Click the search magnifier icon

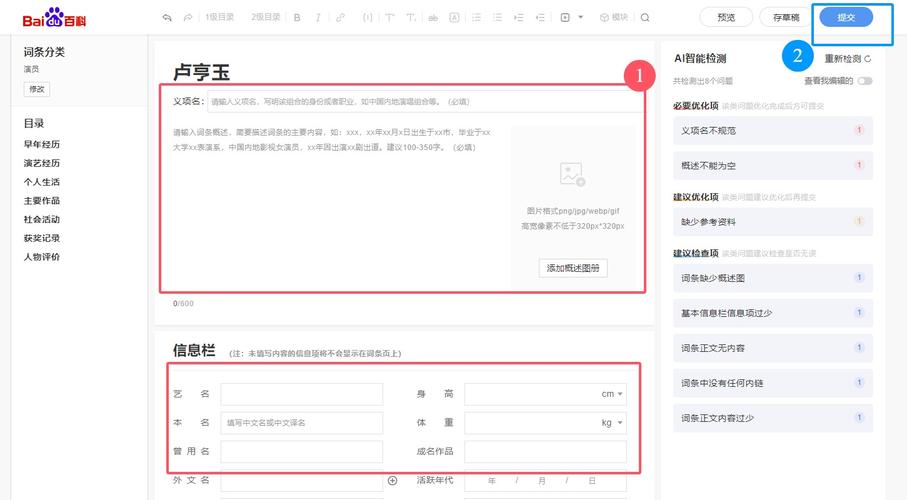tap(645, 17)
